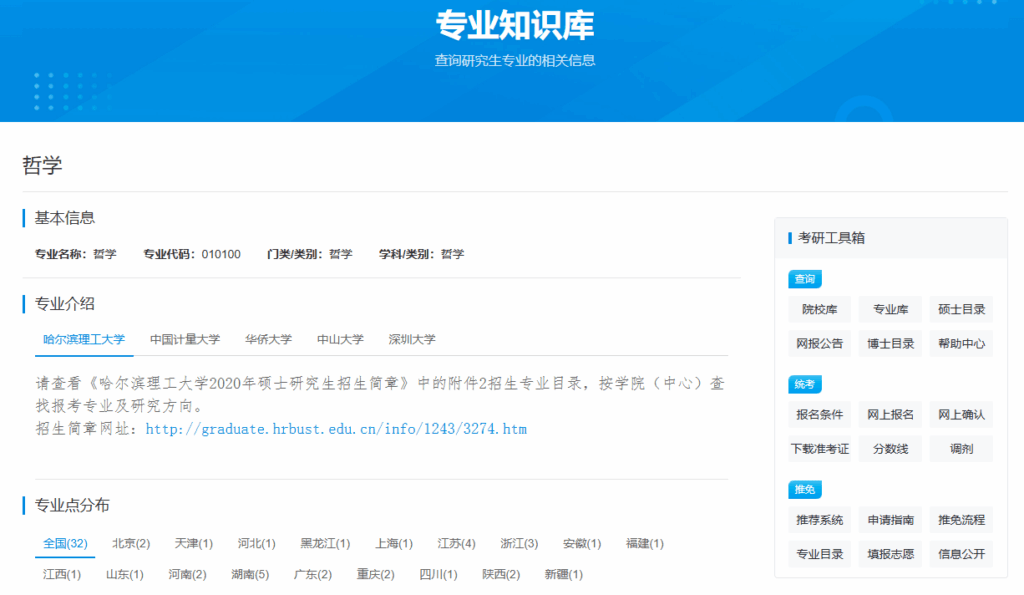1024x595 pixels.
Task: Select the 华侨大学 tab
Action: point(268,339)
